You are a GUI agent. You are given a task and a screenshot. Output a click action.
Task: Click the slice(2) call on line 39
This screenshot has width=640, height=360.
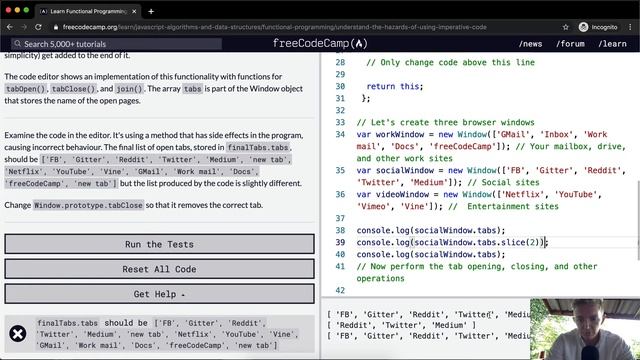520,242
